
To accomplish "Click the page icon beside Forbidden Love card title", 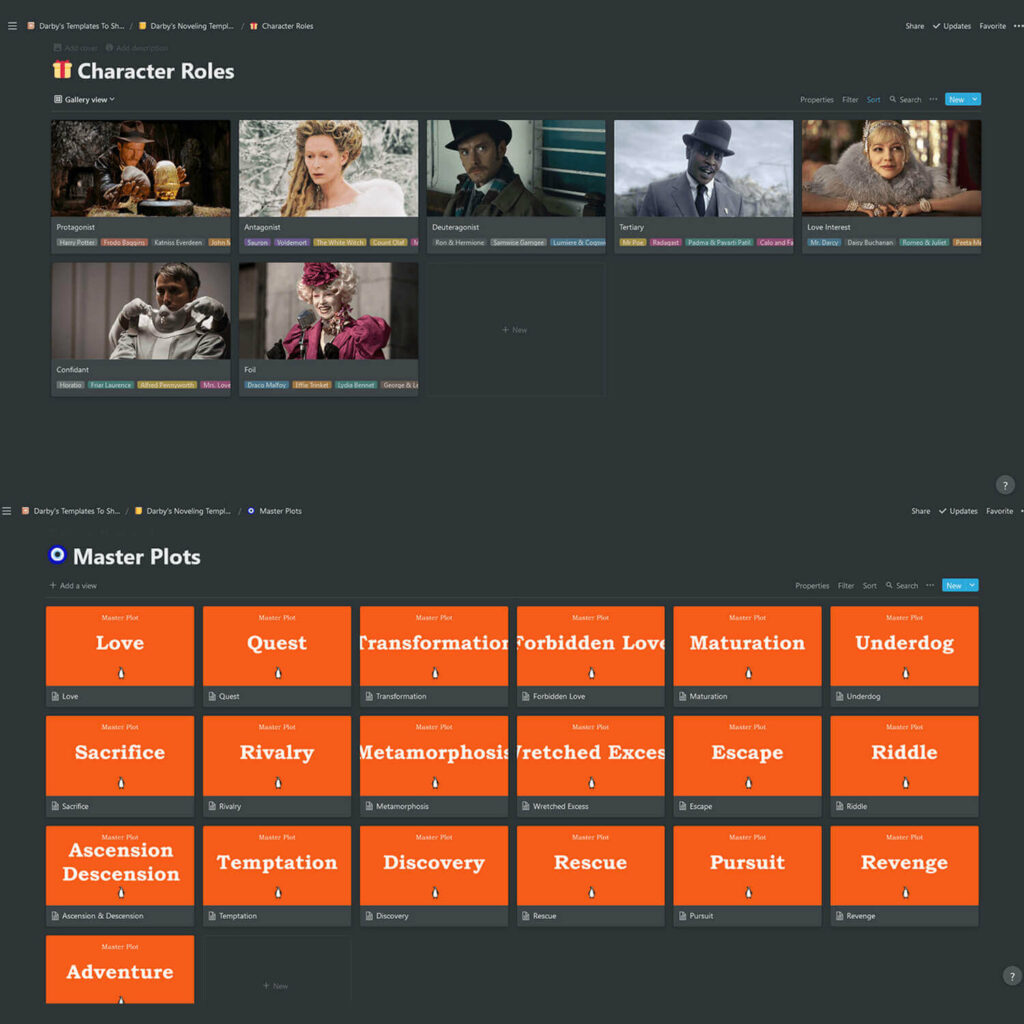I will [526, 696].
